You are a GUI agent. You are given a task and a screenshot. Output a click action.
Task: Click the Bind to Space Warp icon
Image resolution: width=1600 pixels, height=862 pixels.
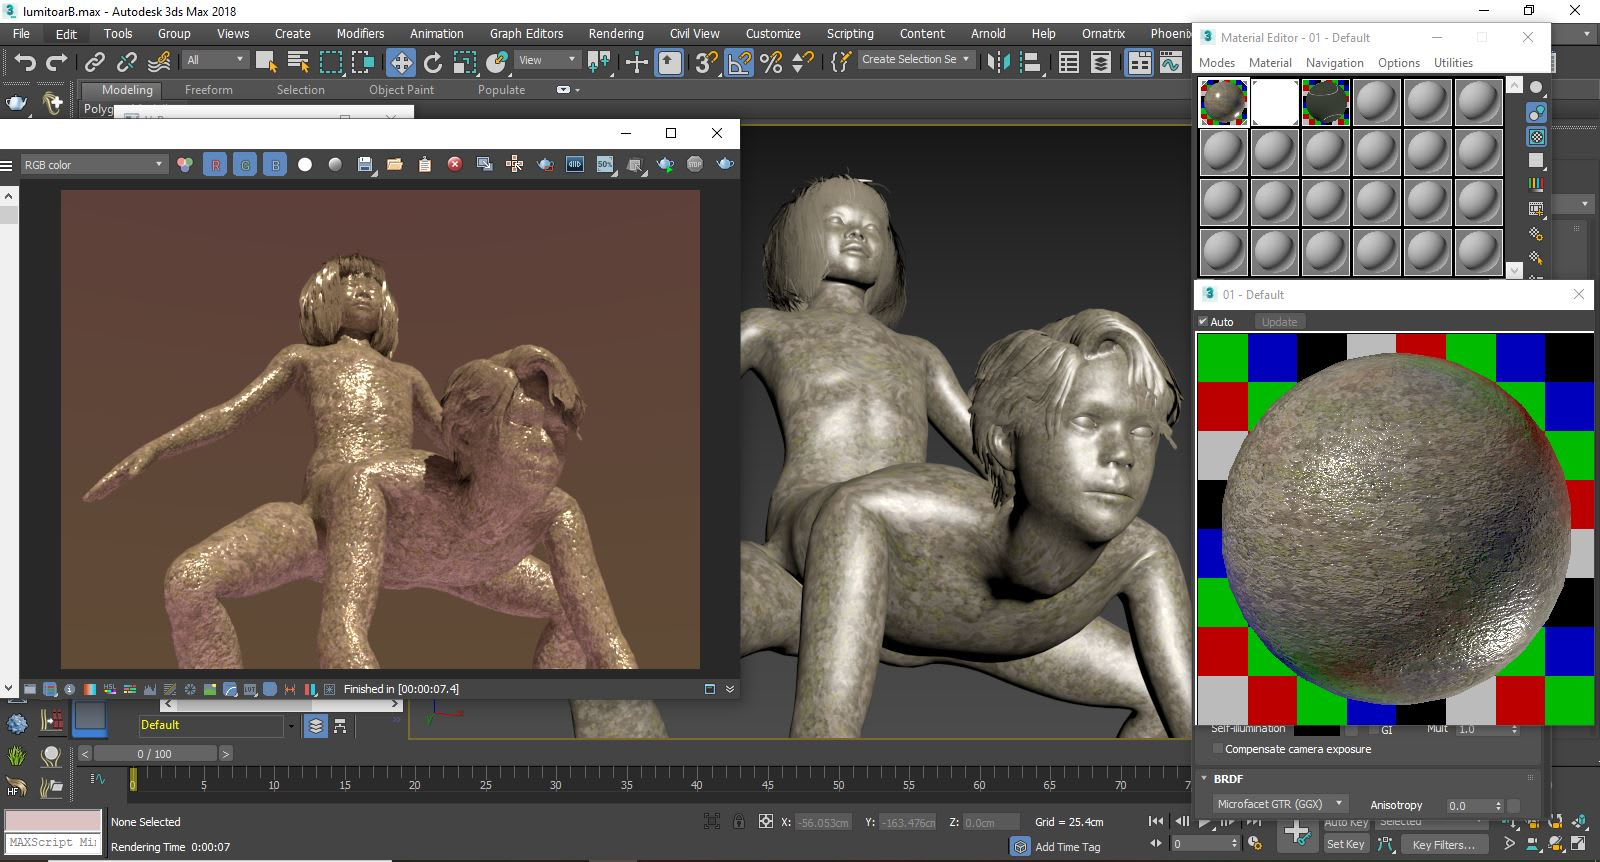pyautogui.click(x=159, y=62)
